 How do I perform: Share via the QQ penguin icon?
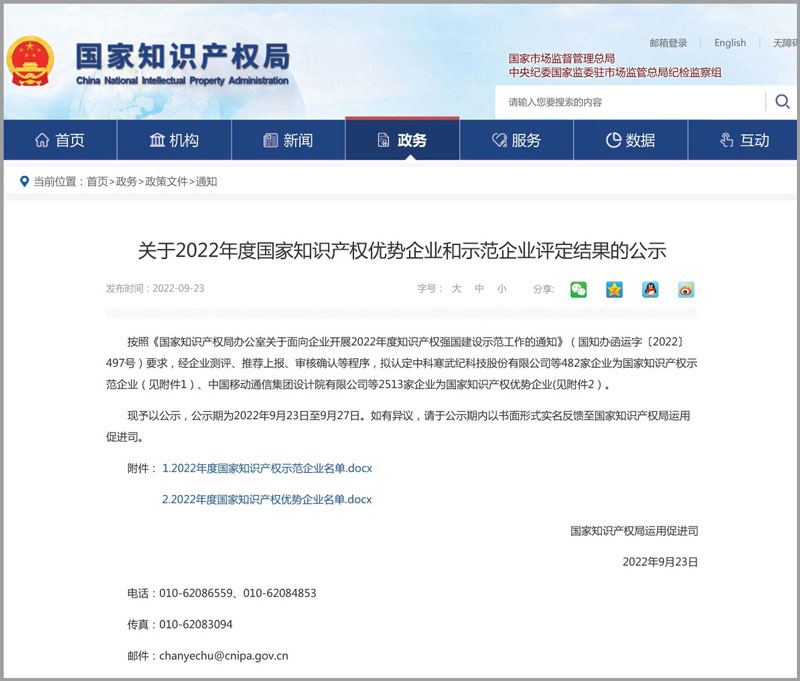coord(650,289)
